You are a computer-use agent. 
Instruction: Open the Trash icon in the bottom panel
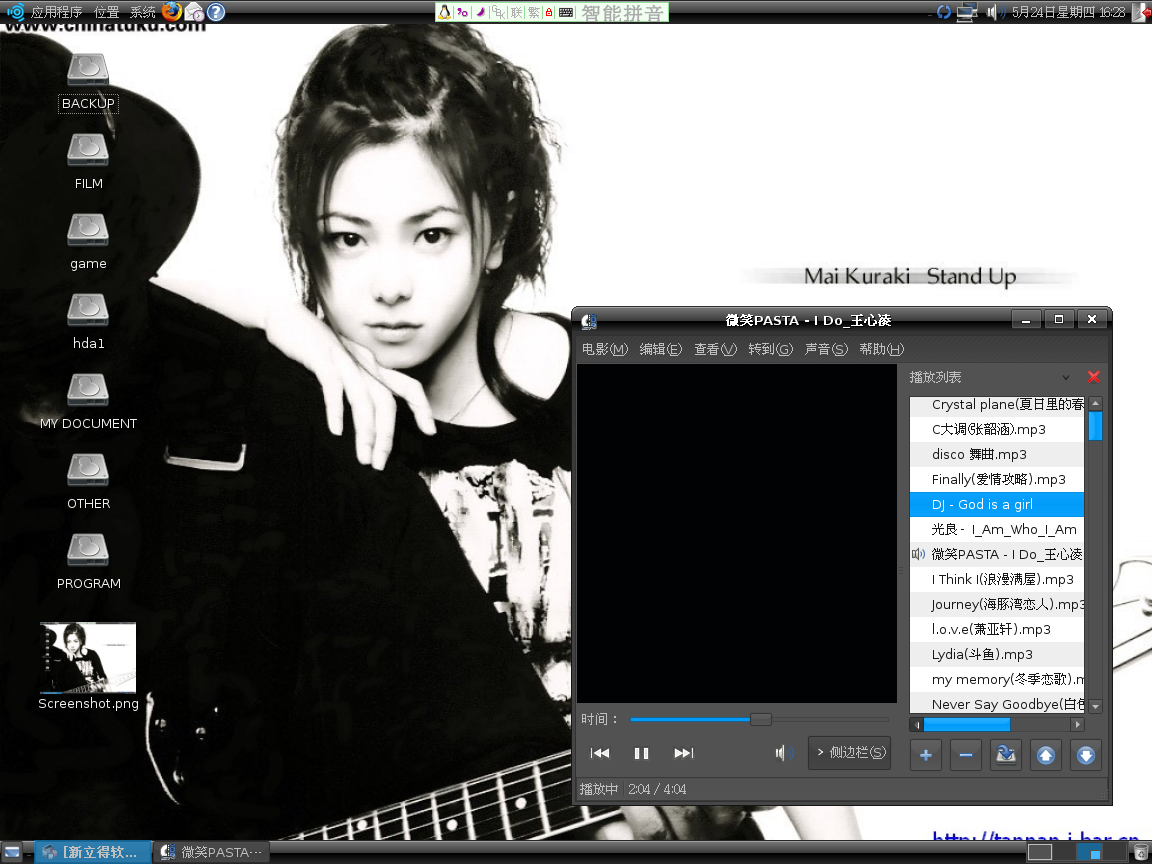1141,852
